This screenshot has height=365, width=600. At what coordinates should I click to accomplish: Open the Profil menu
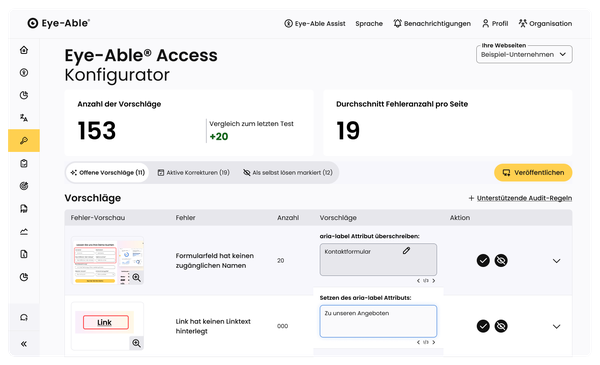pos(495,23)
